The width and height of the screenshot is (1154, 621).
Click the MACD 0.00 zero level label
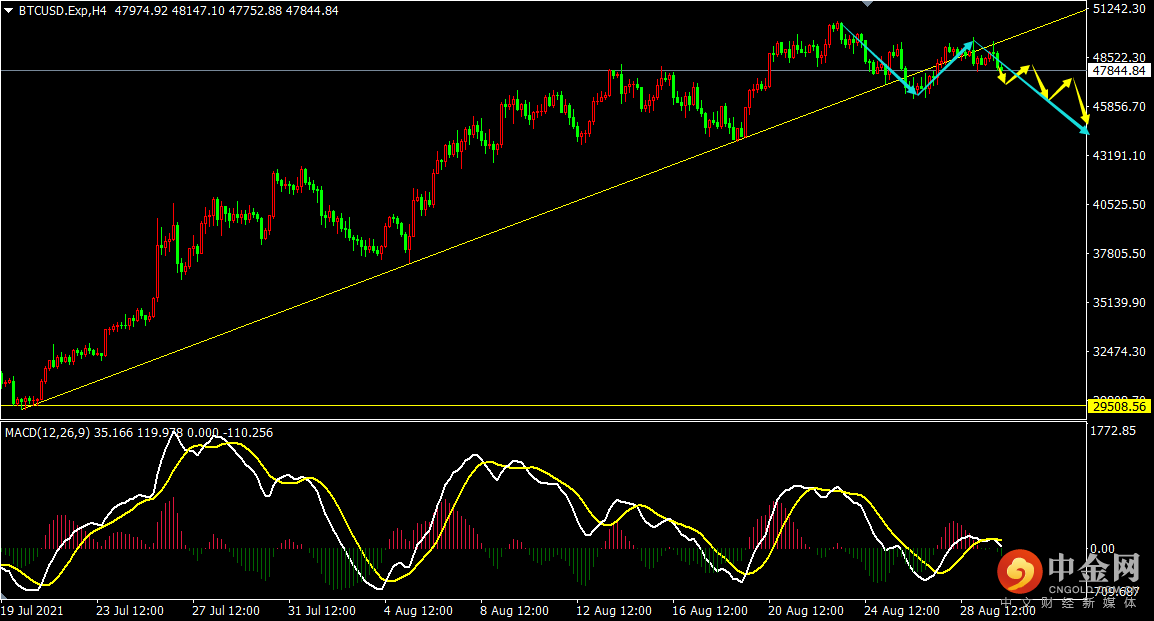1102,549
